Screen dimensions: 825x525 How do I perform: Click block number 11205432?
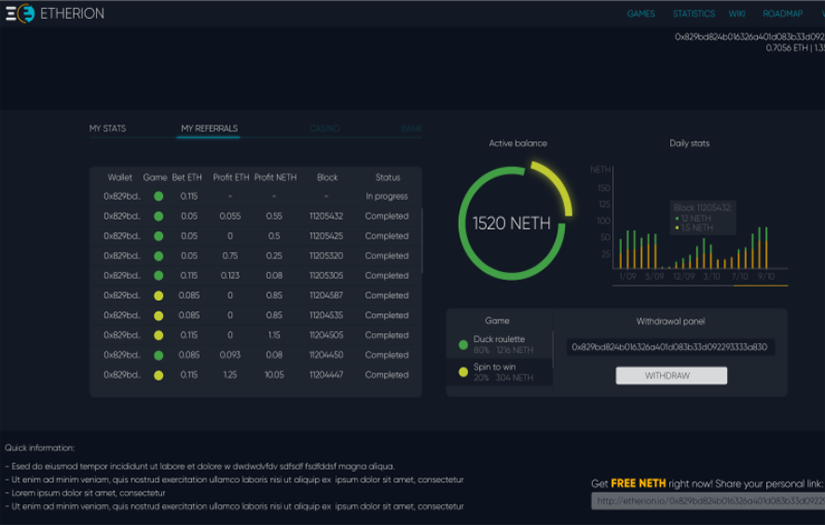[326, 216]
